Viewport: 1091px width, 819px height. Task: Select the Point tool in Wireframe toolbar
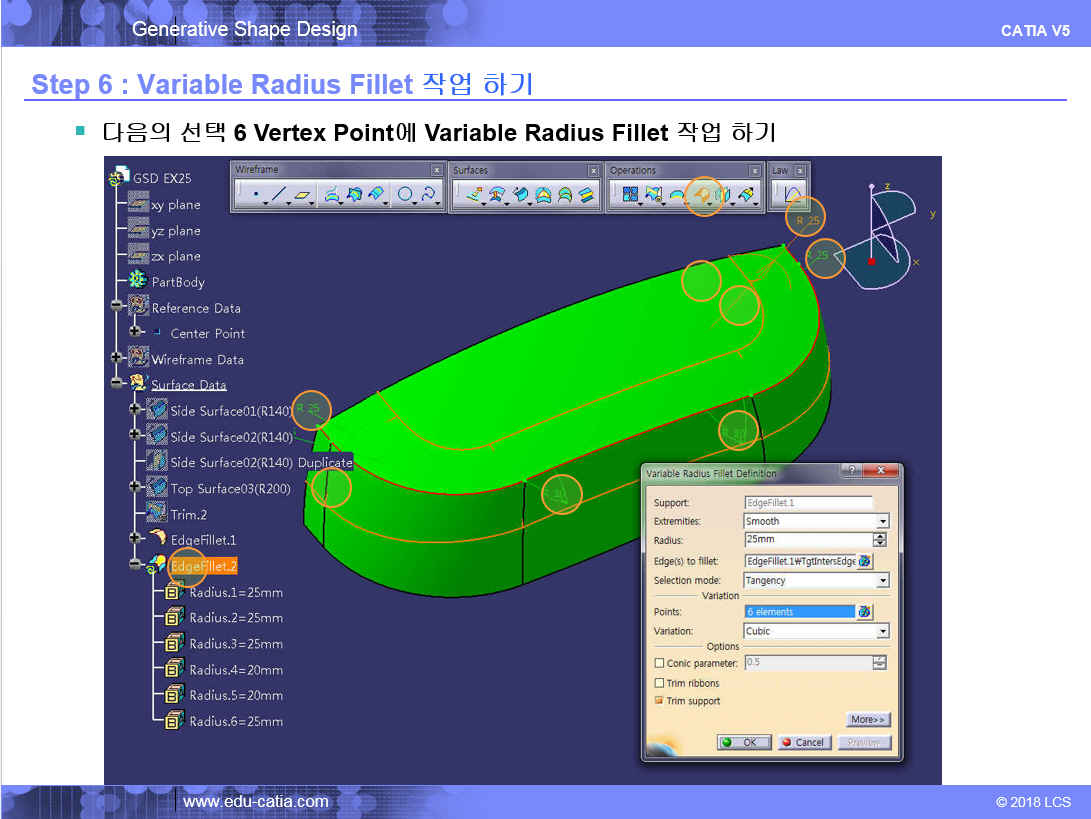256,196
